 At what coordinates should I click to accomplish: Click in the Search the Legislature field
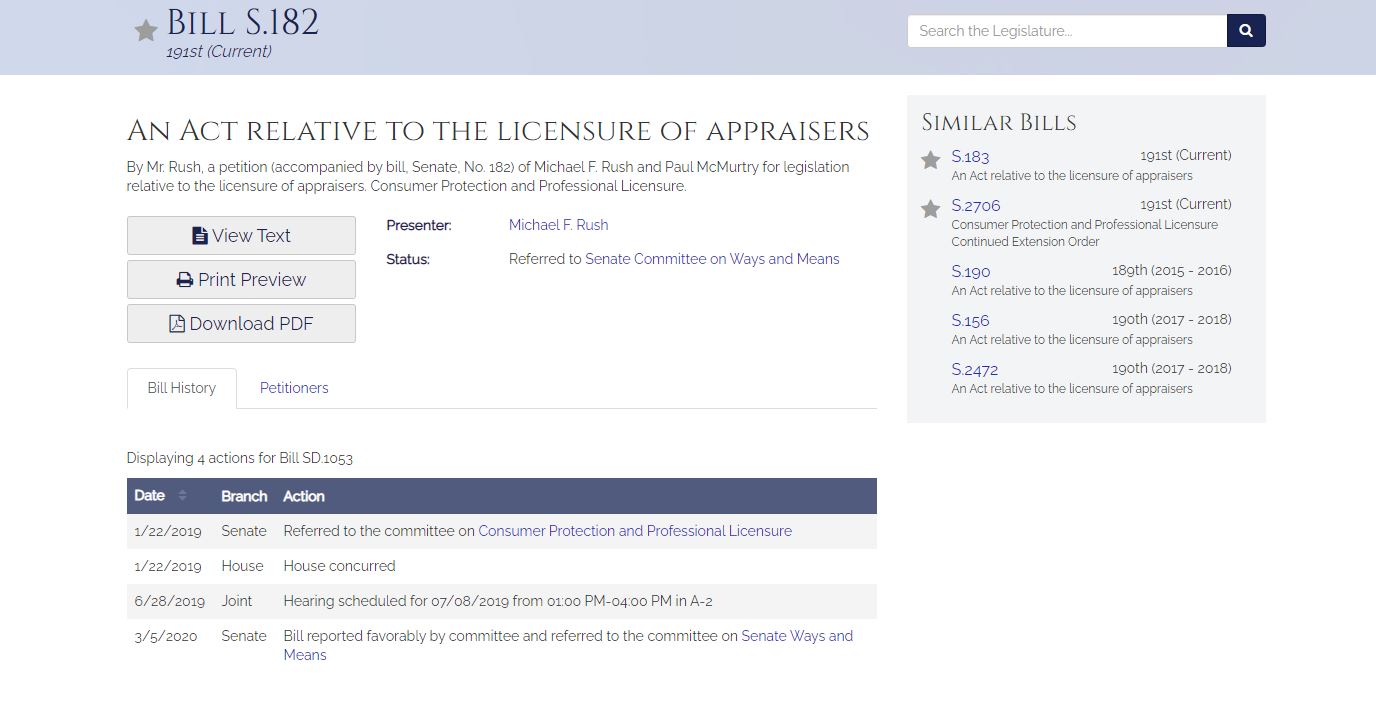pos(1066,31)
